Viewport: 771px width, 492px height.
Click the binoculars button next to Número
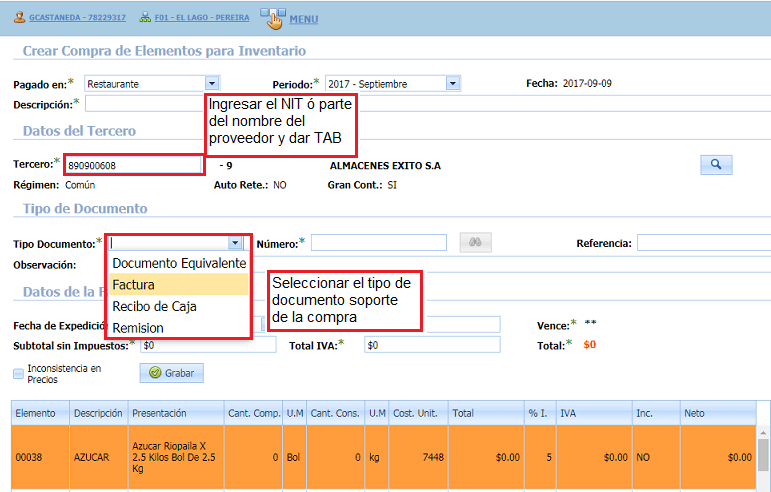coord(475,242)
